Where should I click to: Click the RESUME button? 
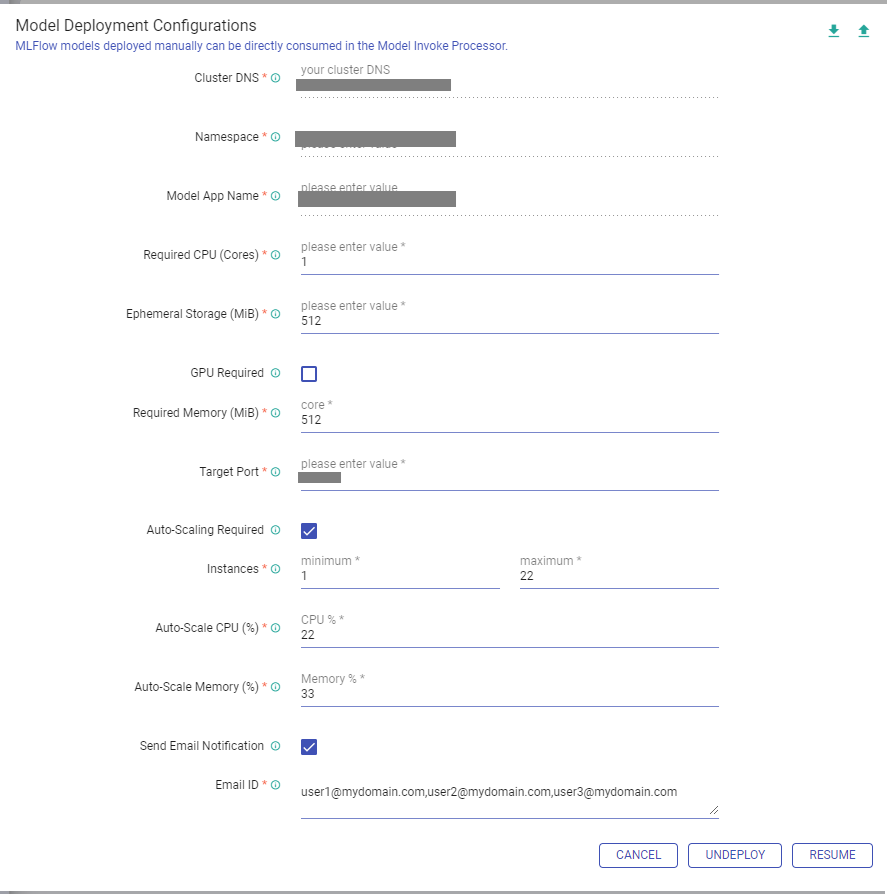click(x=832, y=855)
